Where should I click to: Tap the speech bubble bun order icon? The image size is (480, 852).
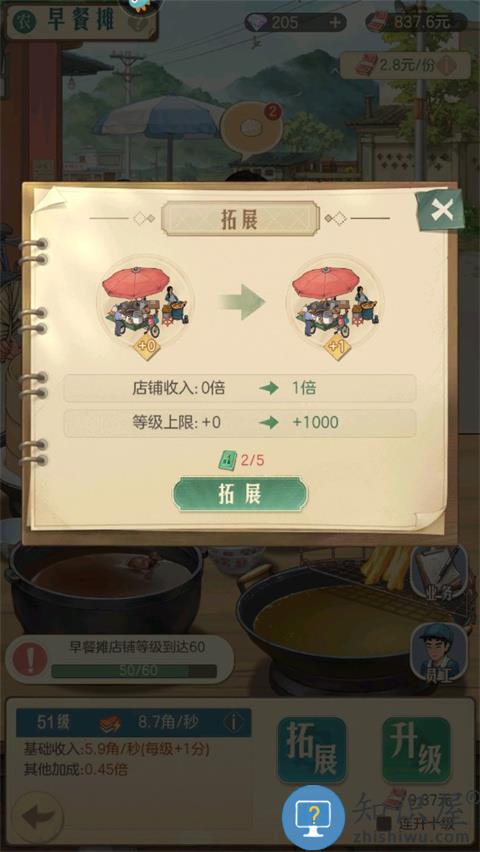[251, 129]
